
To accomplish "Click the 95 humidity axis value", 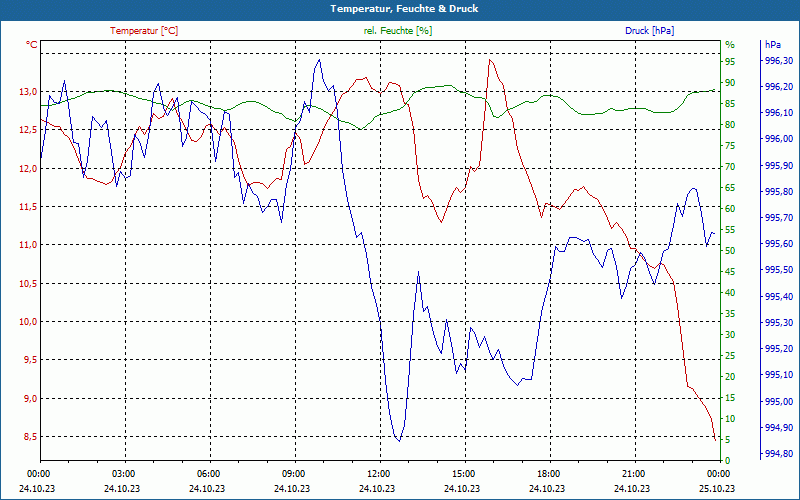I will (730, 62).
